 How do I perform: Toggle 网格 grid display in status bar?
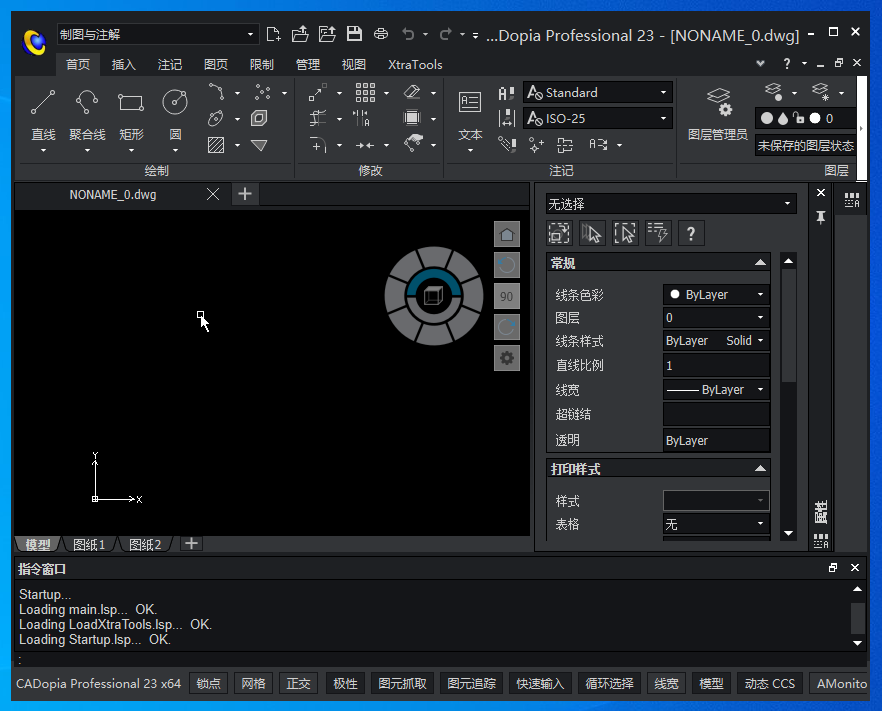[253, 684]
